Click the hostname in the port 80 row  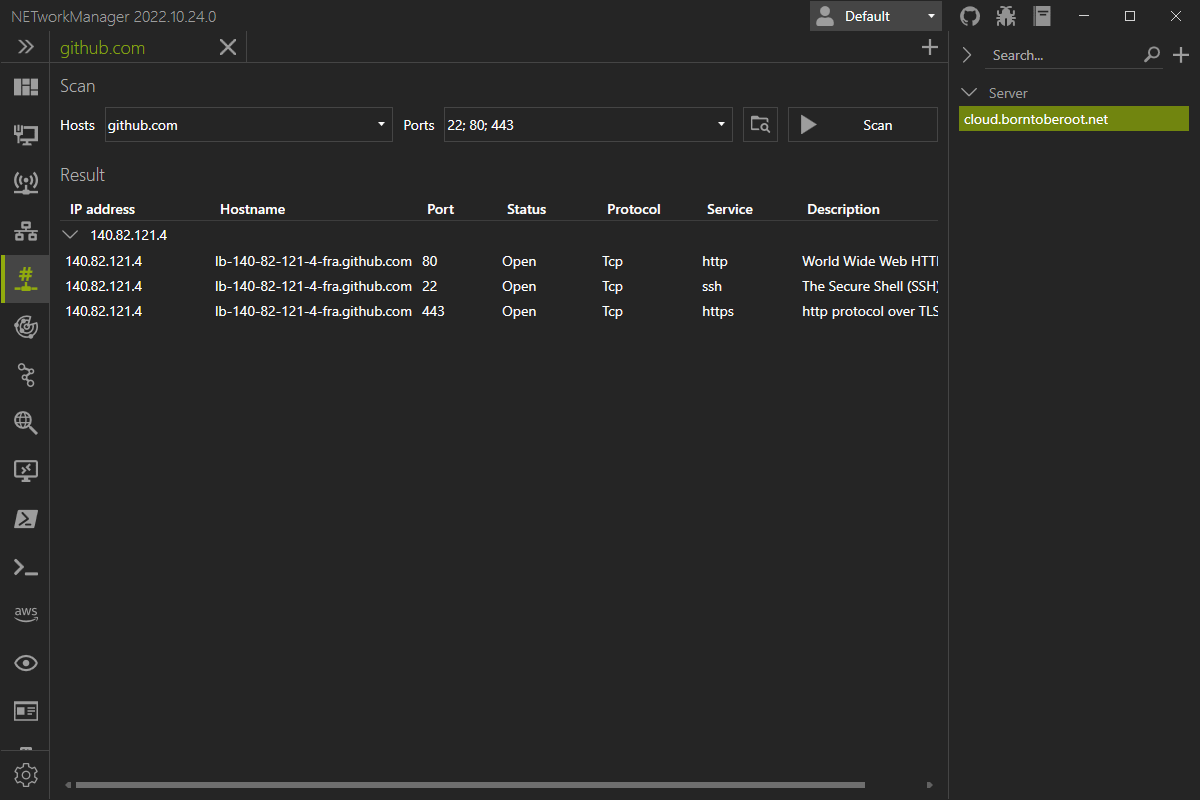[314, 261]
